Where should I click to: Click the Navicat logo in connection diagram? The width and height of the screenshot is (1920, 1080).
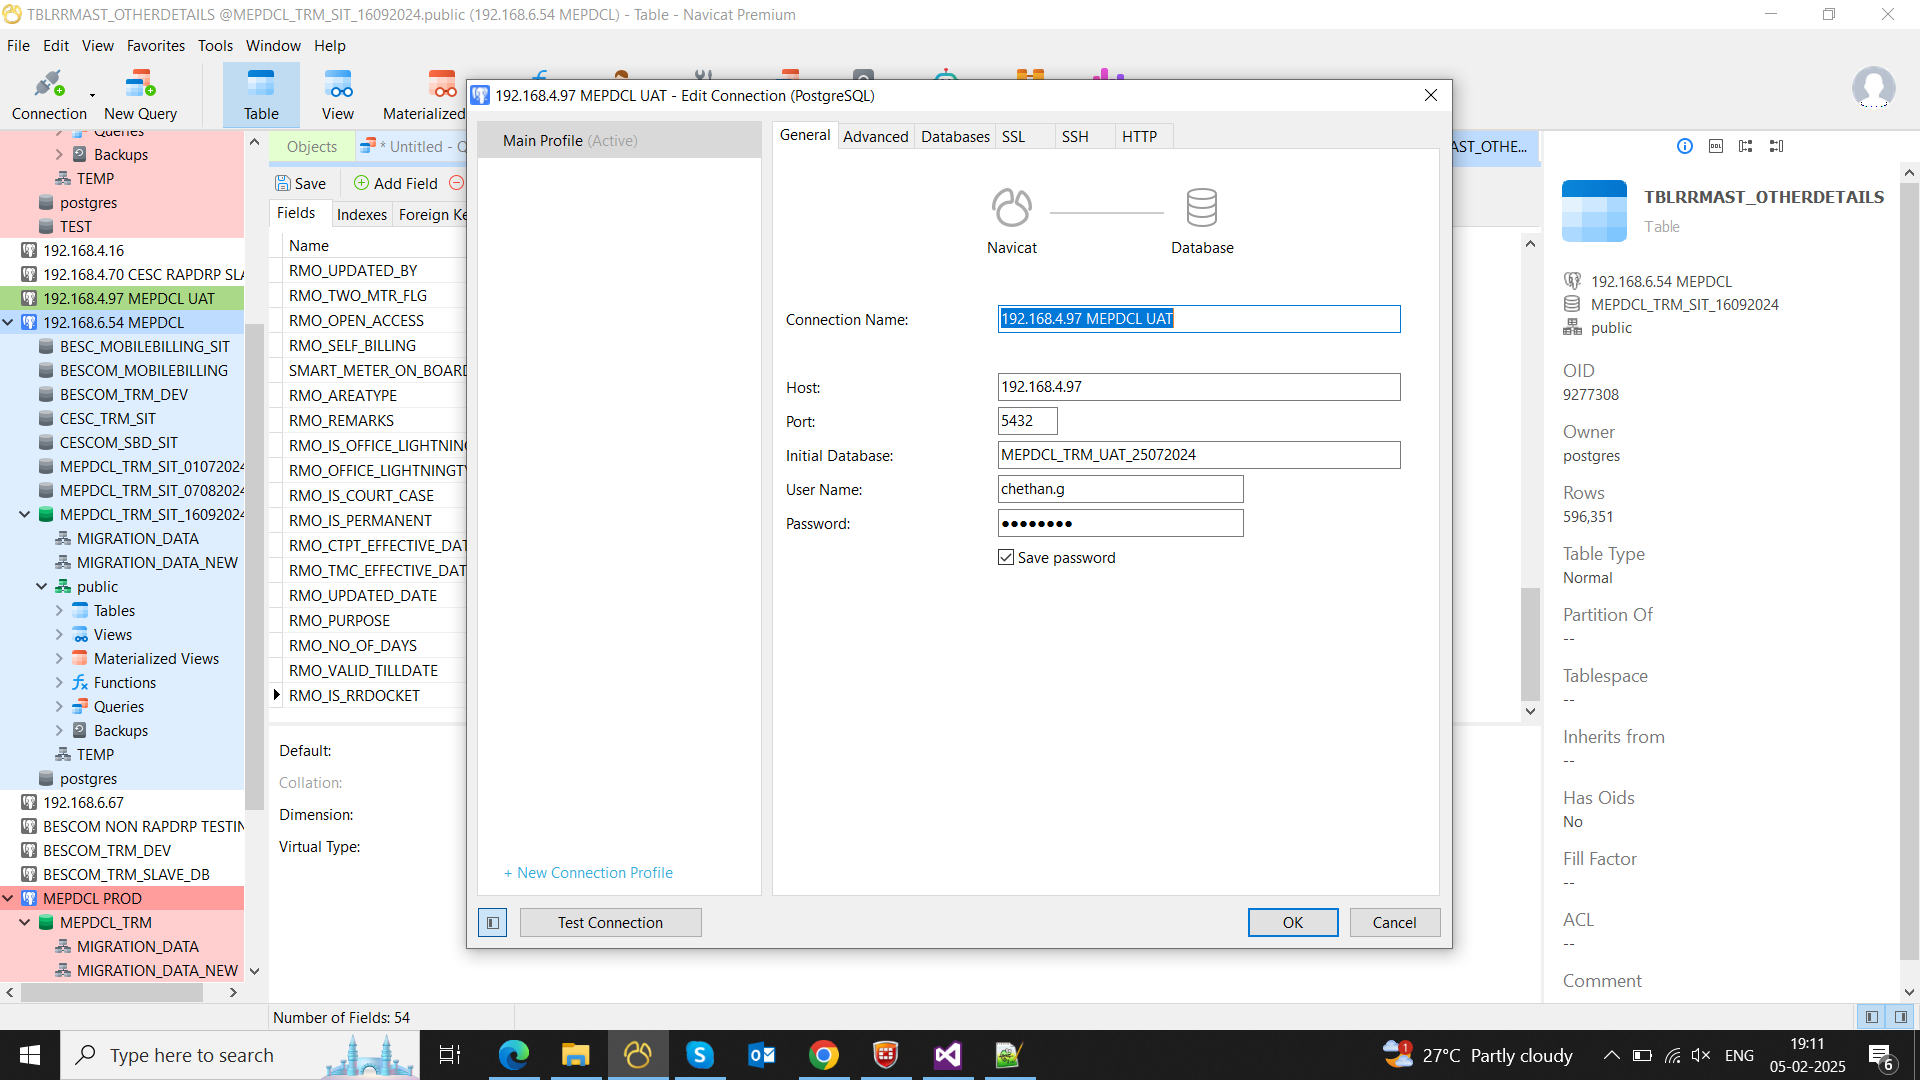click(x=1012, y=208)
